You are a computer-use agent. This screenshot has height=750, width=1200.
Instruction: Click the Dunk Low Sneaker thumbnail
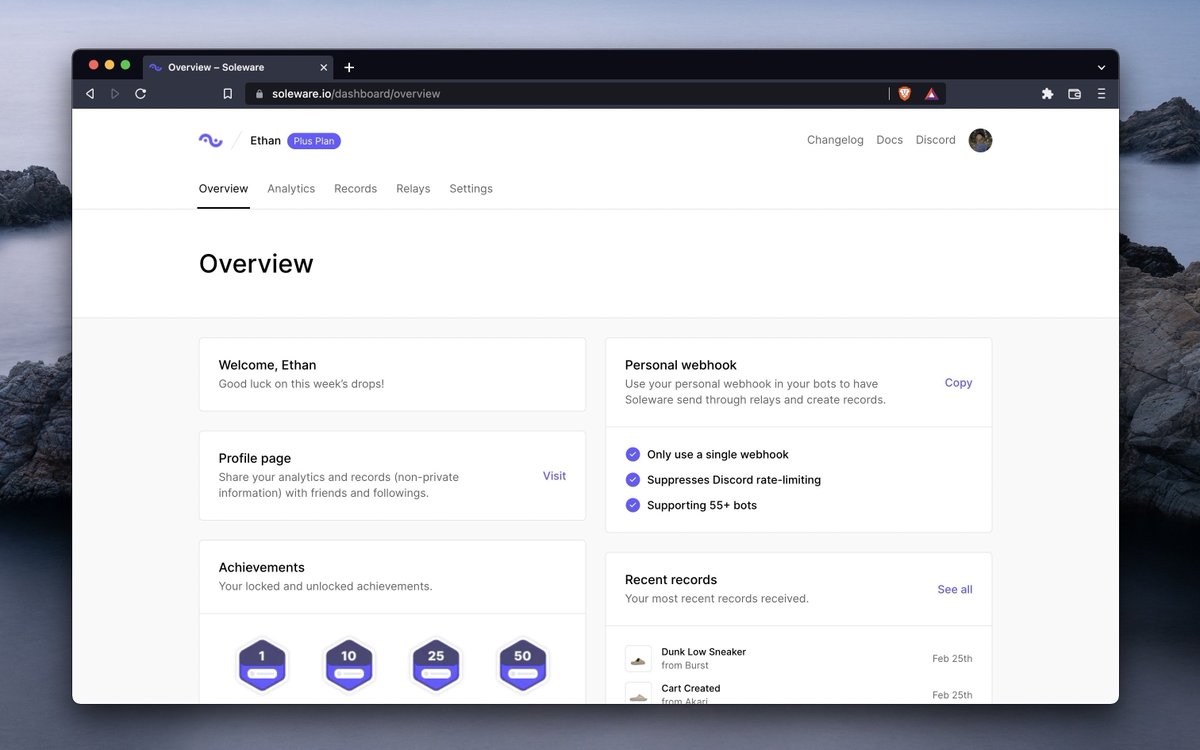638,658
